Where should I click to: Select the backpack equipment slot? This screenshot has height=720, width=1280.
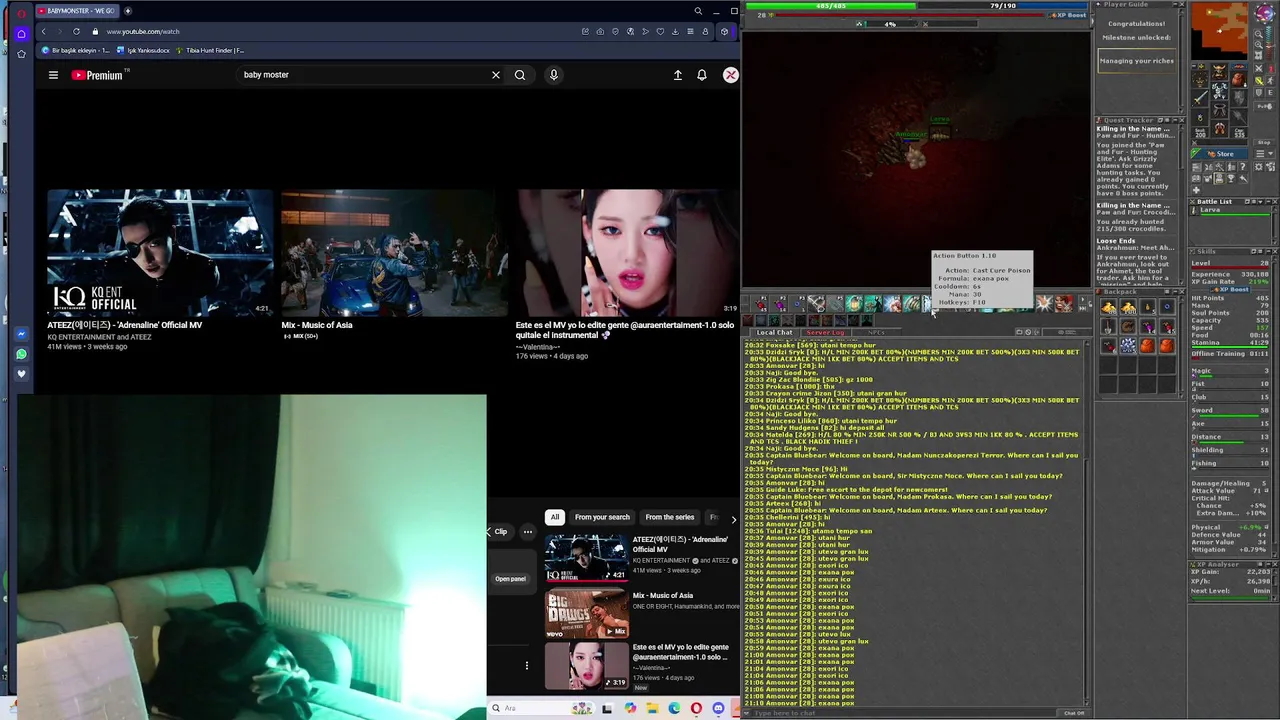pos(1239,79)
